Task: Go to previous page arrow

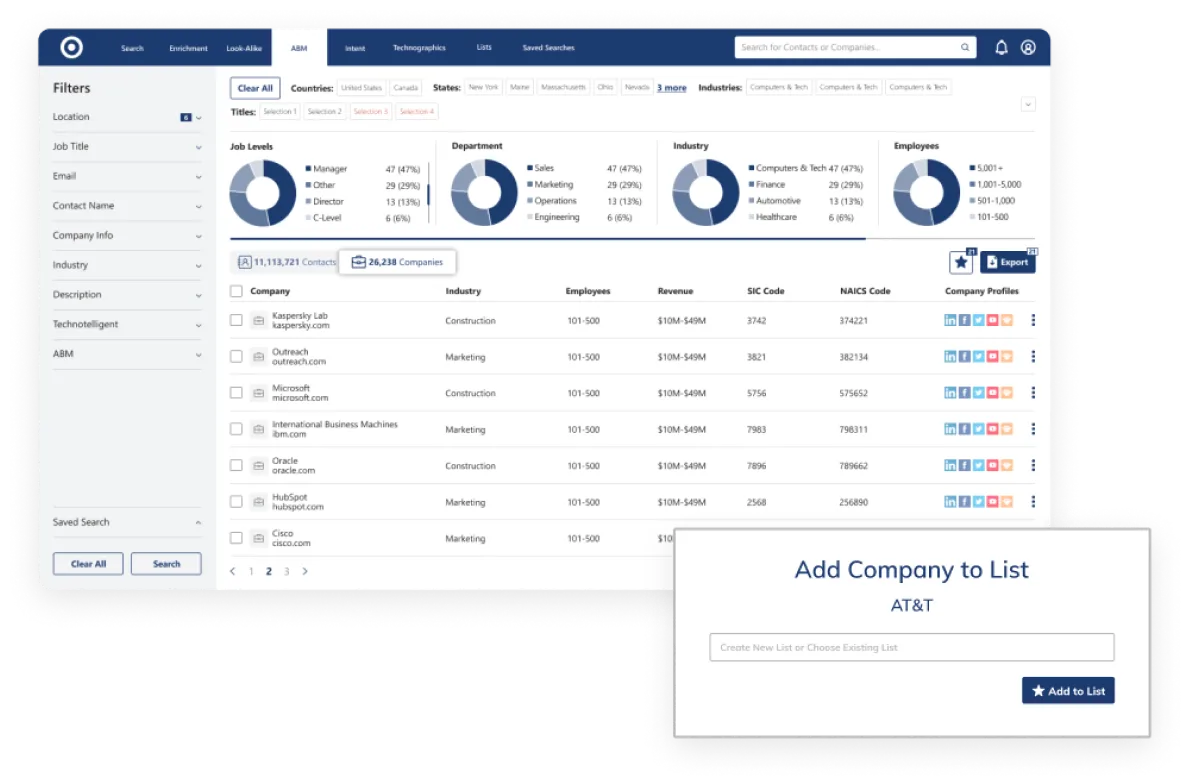Action: click(x=233, y=572)
